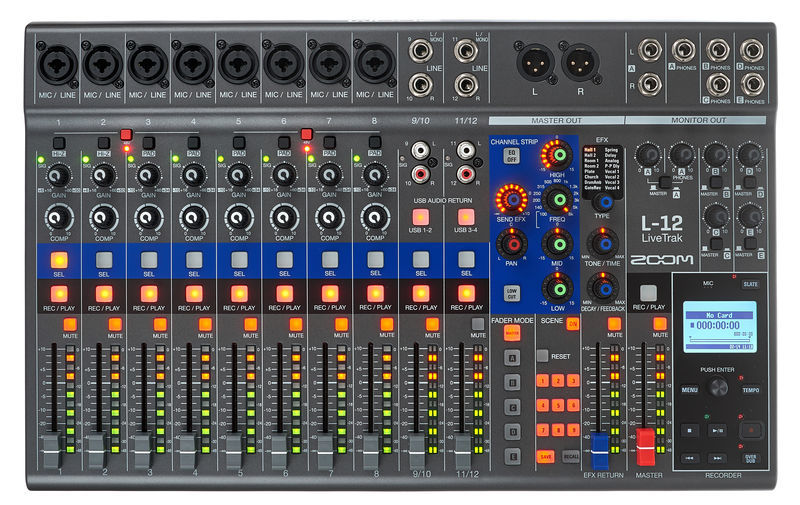This screenshot has height=505, width=800.
Task: Mute channel 1
Action: coord(59,325)
